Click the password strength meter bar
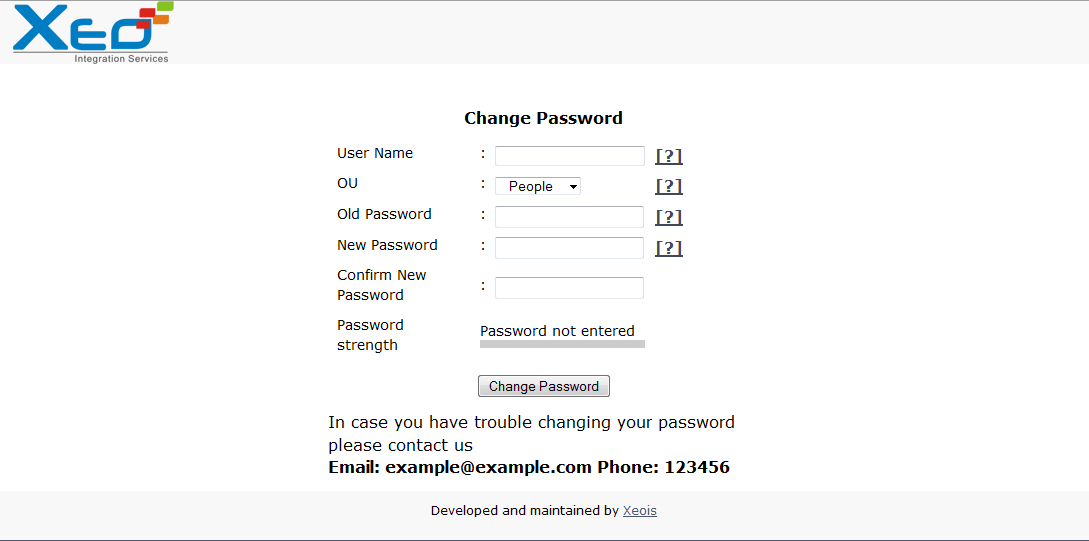The width and height of the screenshot is (1089, 541). pyautogui.click(x=562, y=344)
